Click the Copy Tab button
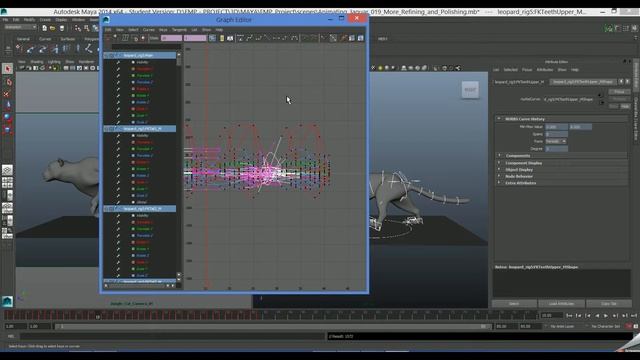Viewport: 640px width, 360px height. tap(609, 304)
